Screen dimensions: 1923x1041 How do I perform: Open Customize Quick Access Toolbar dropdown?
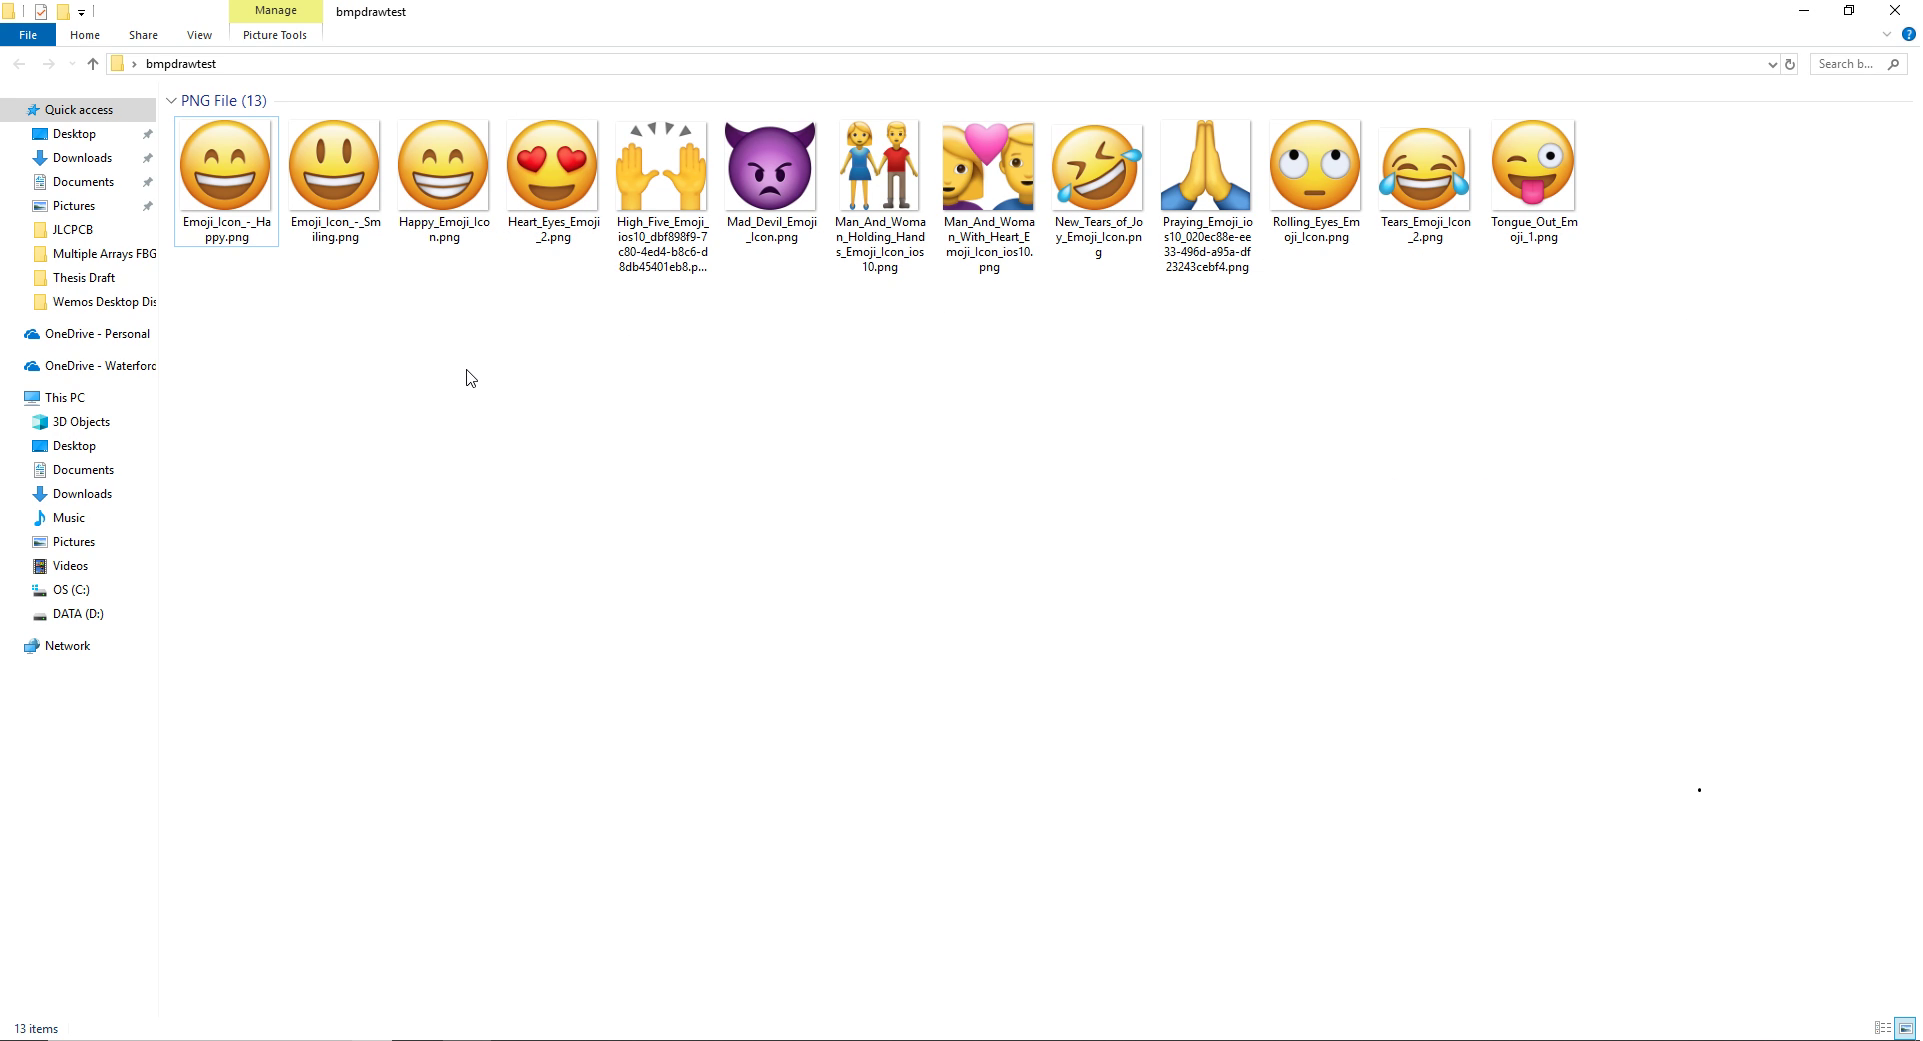(81, 12)
